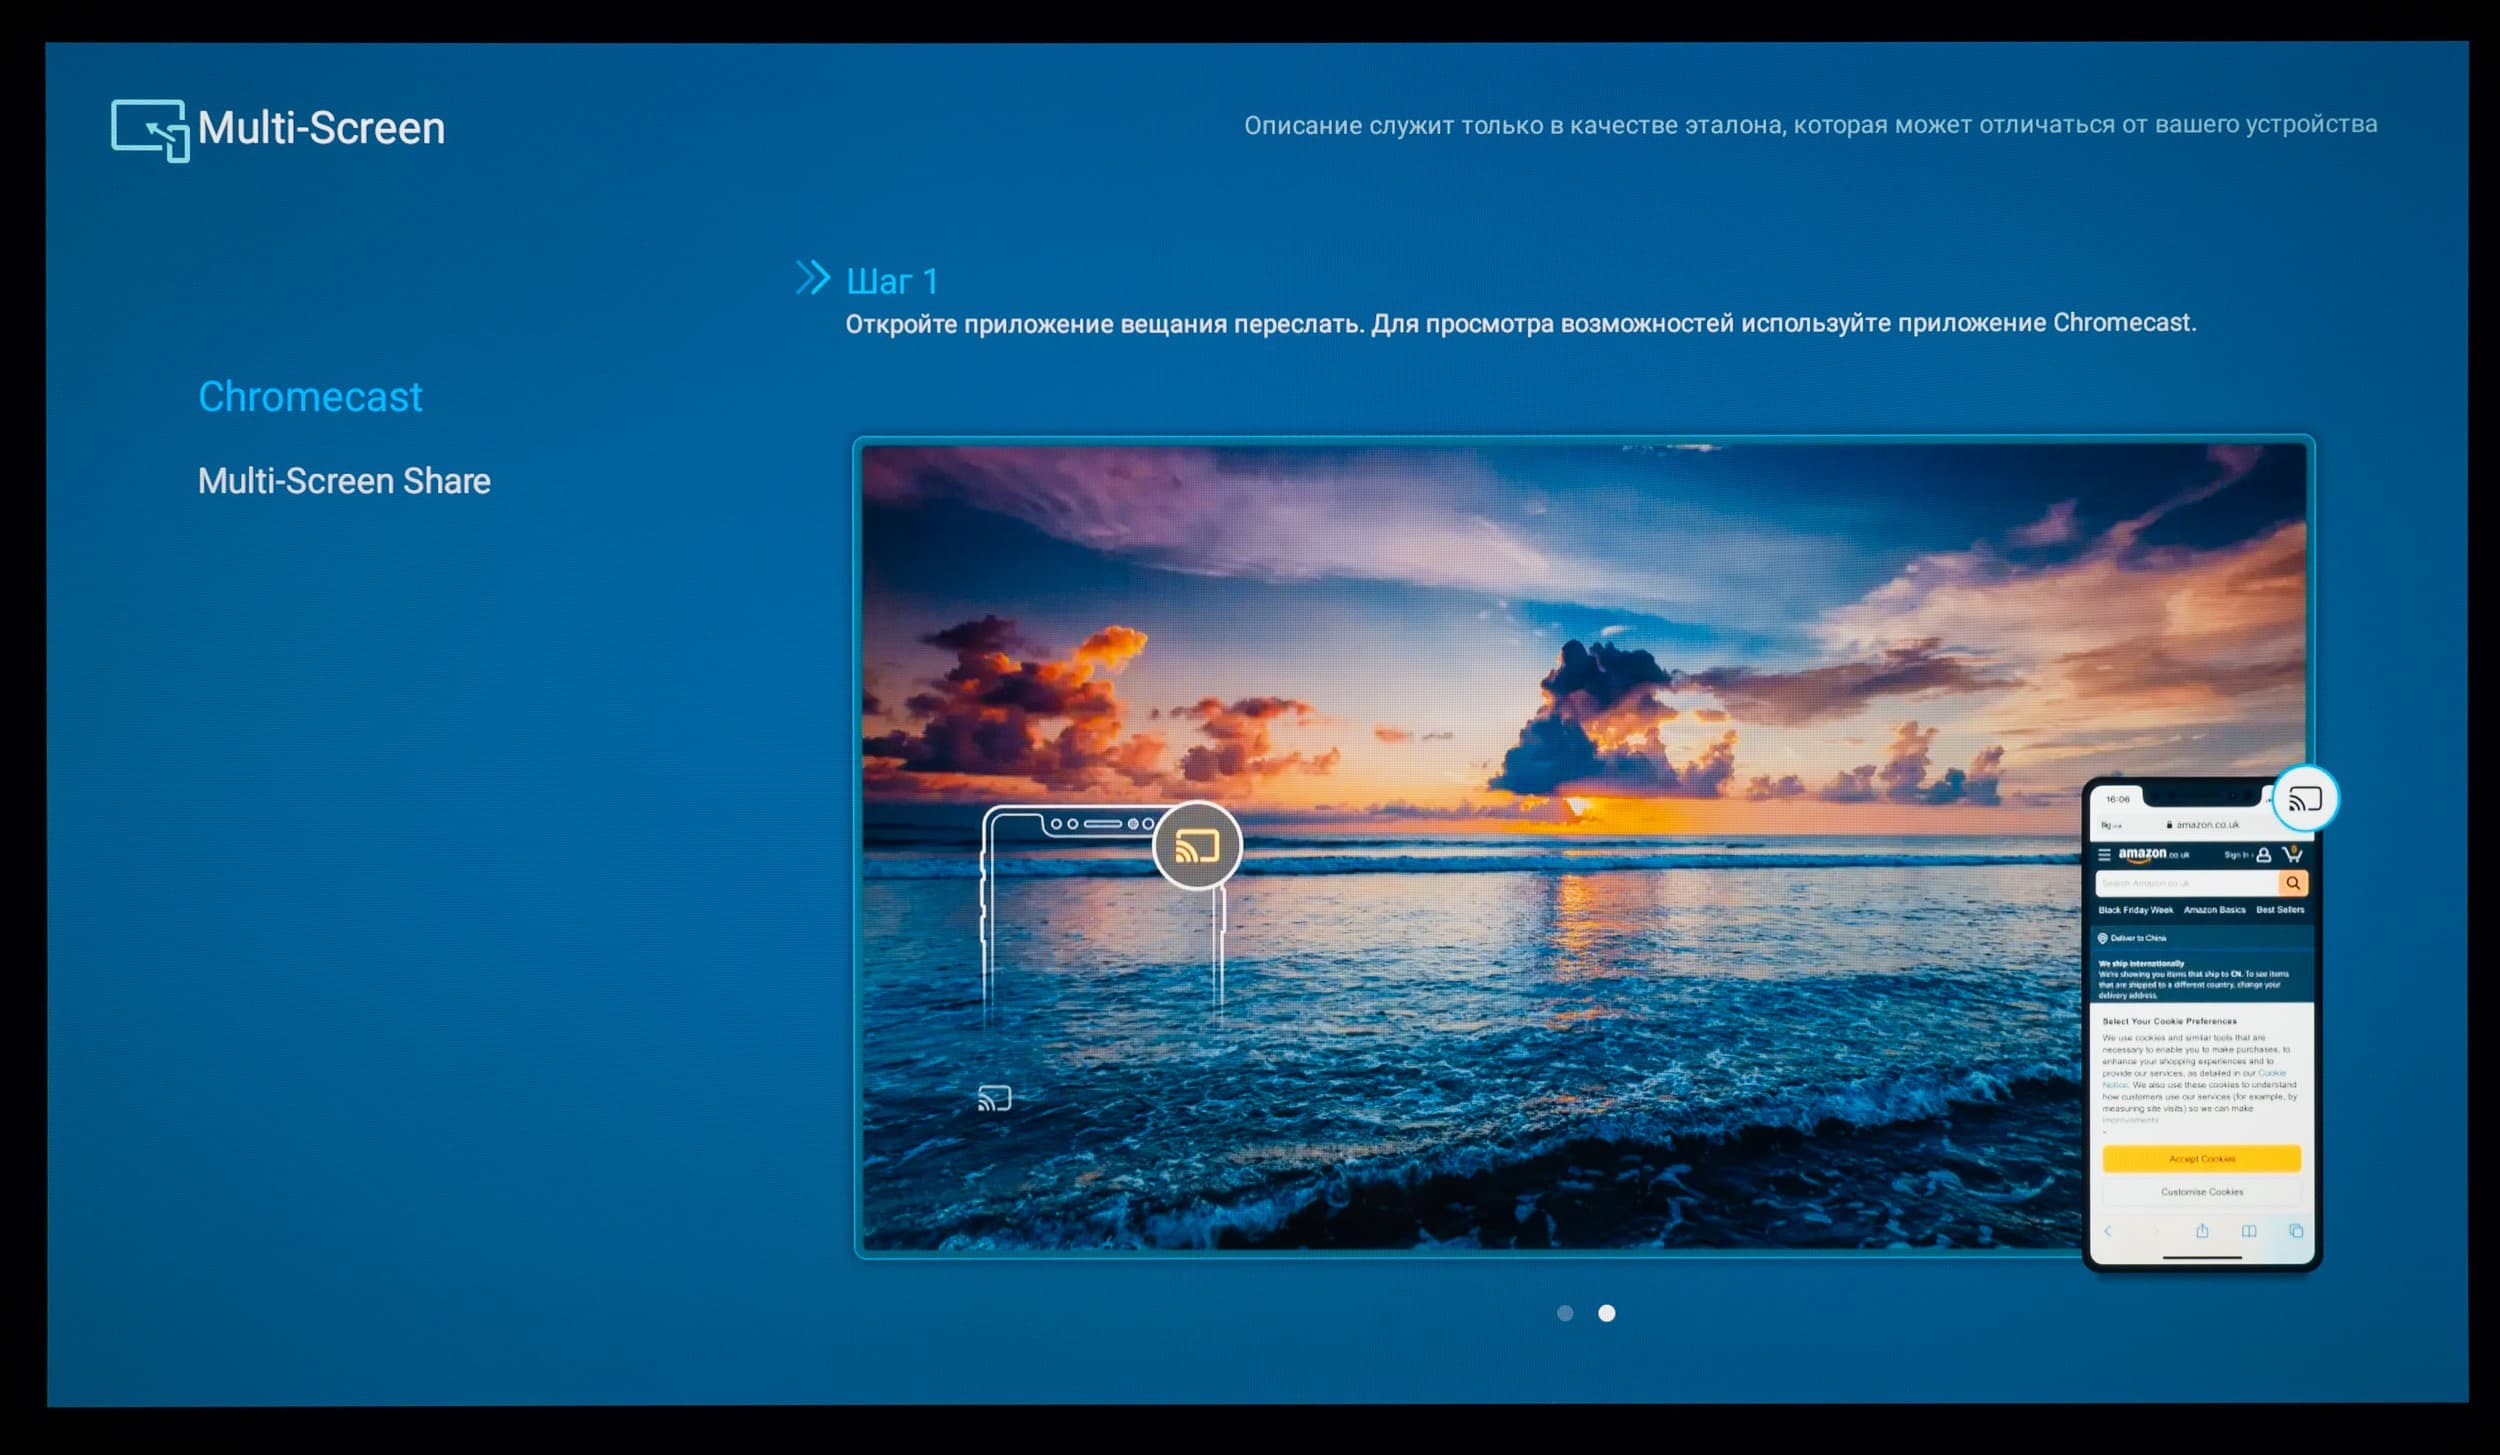Select the second page indicator dot
This screenshot has width=2500, height=1455.
pyautogui.click(x=1606, y=1313)
